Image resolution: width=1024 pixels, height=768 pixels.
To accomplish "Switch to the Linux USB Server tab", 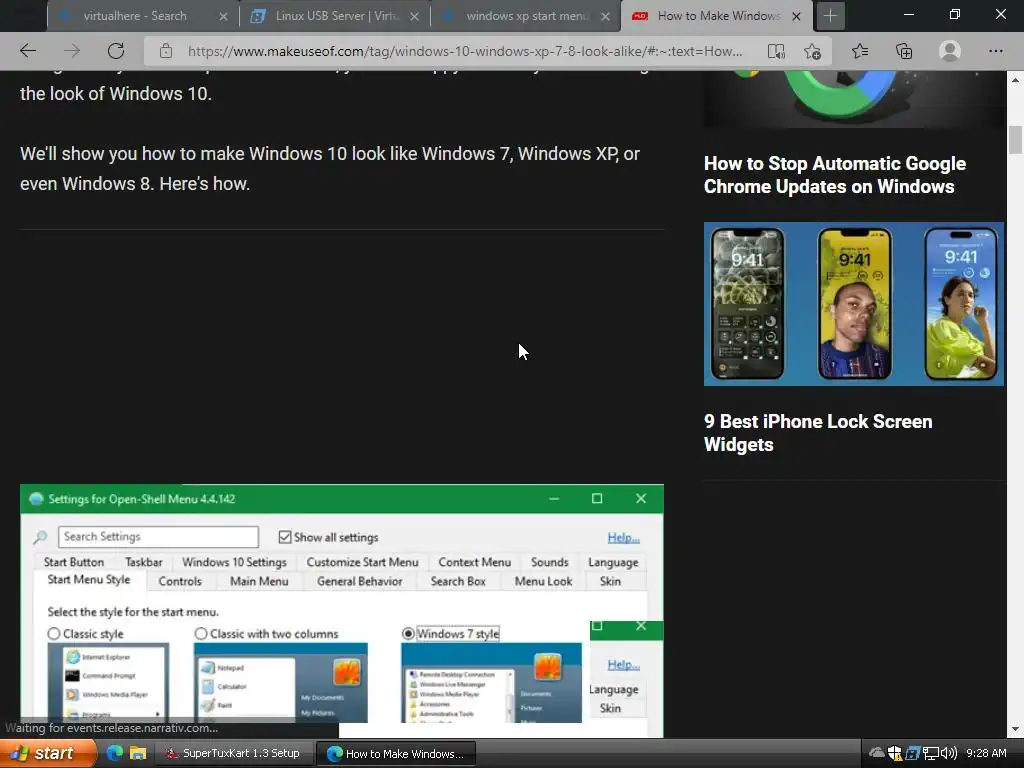I will pos(336,16).
